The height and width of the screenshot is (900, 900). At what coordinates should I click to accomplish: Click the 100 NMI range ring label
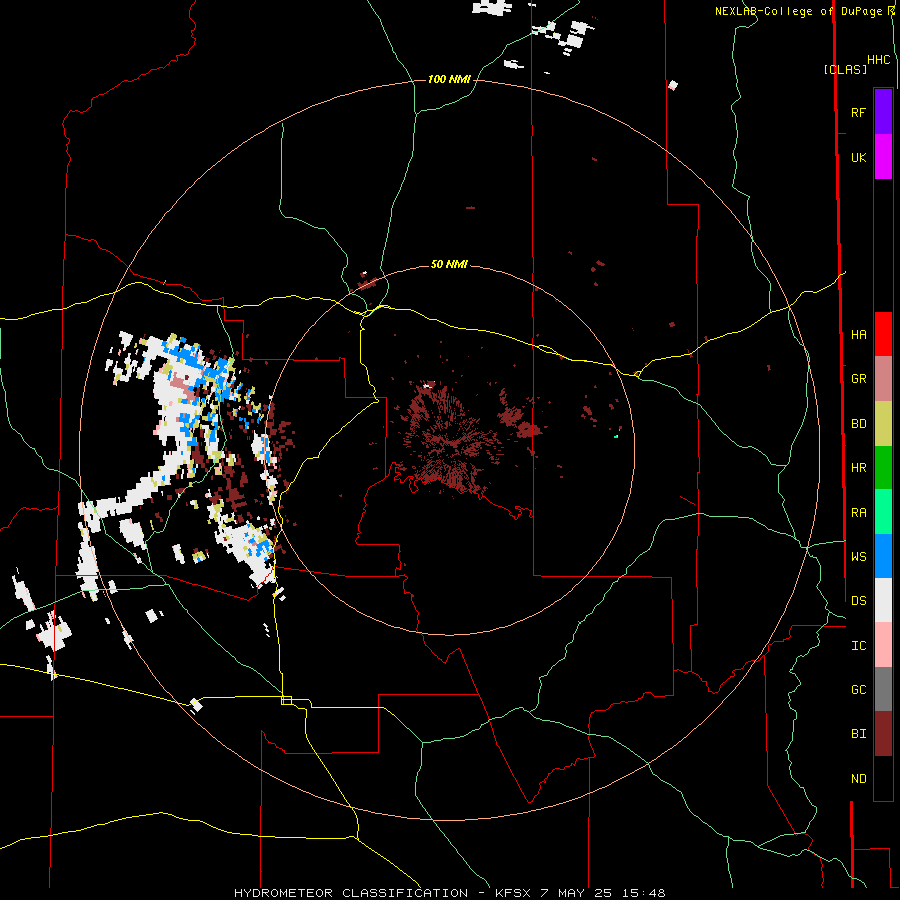449,79
